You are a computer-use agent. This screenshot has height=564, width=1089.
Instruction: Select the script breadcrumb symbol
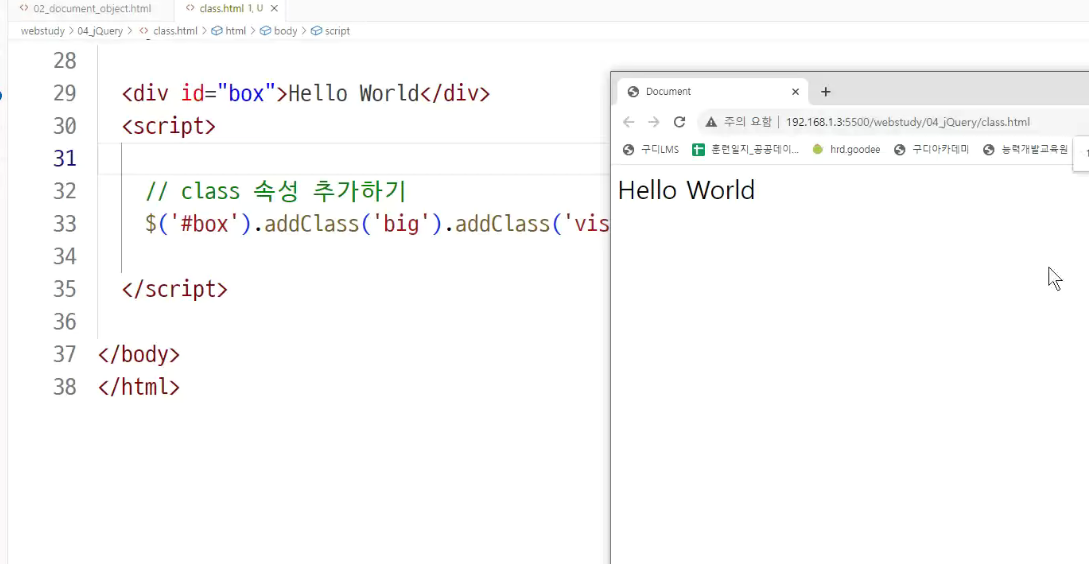[331, 31]
